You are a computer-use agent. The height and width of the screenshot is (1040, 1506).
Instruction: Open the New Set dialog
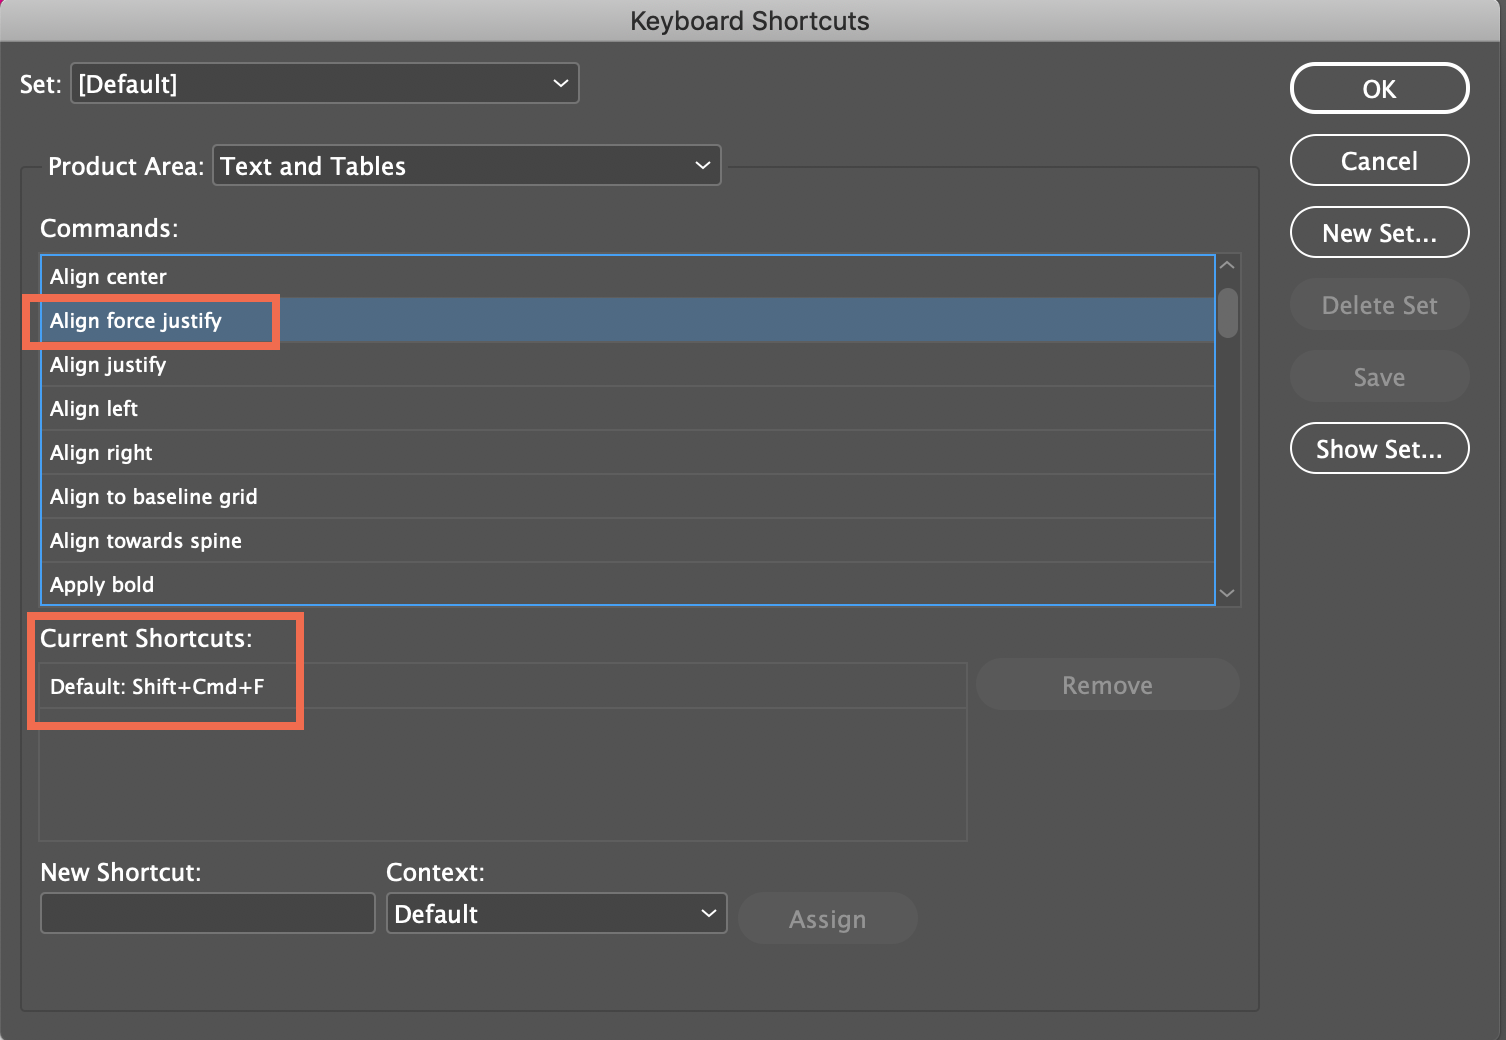1379,232
